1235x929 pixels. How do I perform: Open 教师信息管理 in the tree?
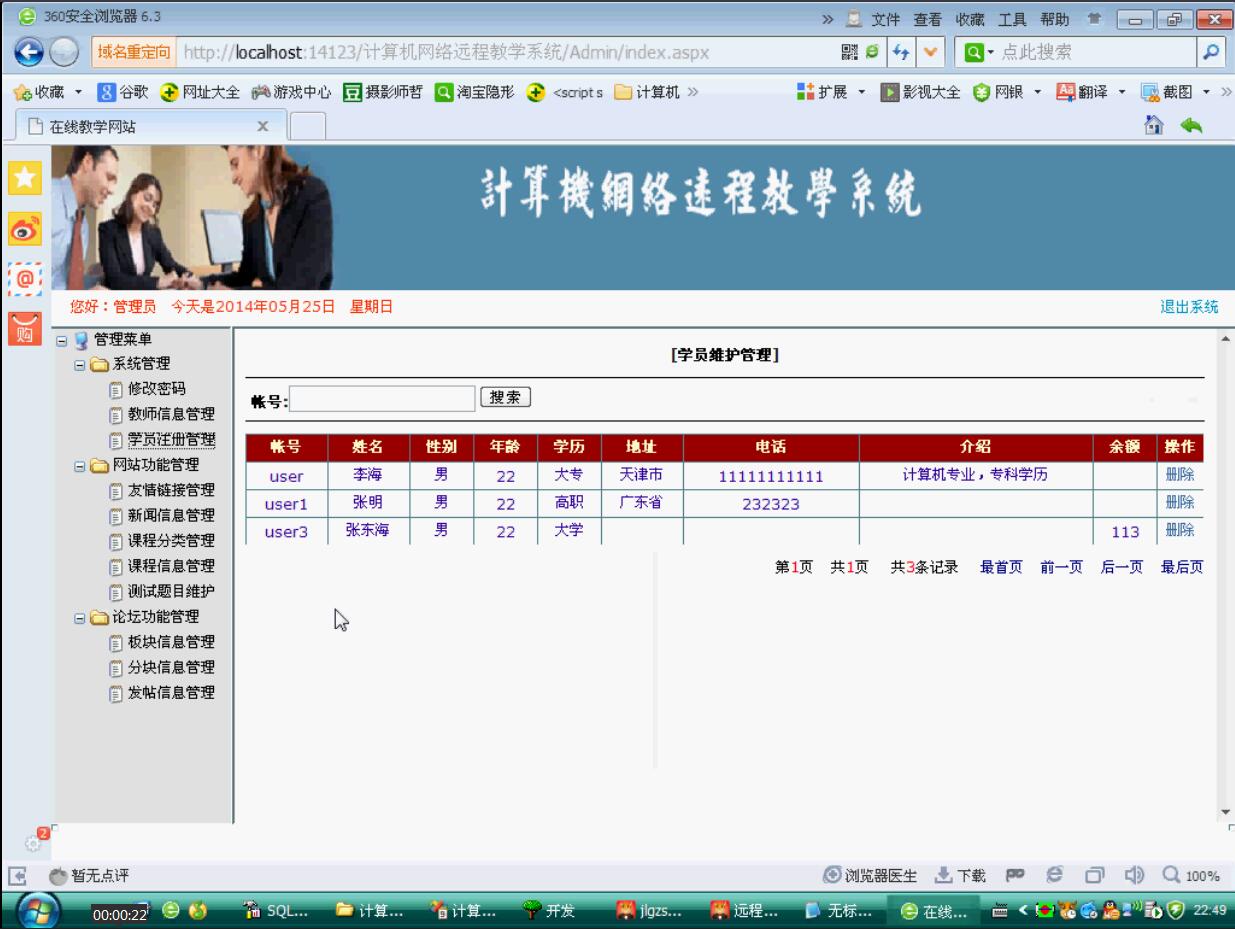click(171, 414)
